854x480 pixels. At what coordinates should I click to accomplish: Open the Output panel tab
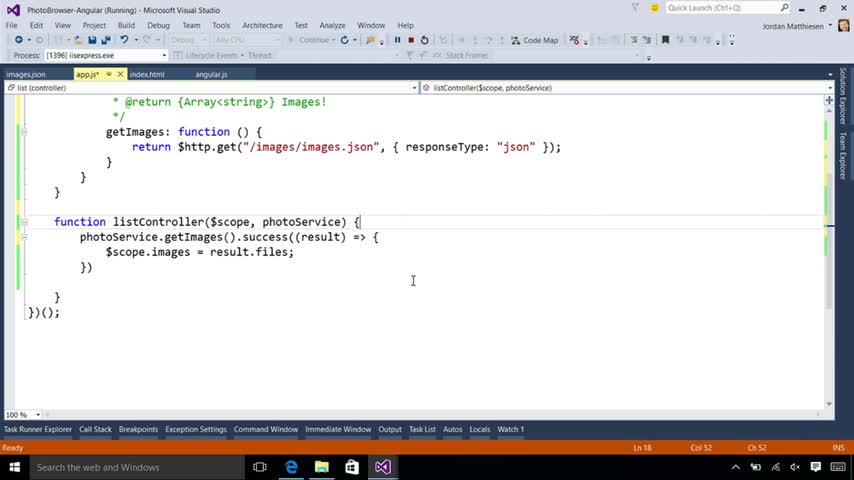pos(390,429)
